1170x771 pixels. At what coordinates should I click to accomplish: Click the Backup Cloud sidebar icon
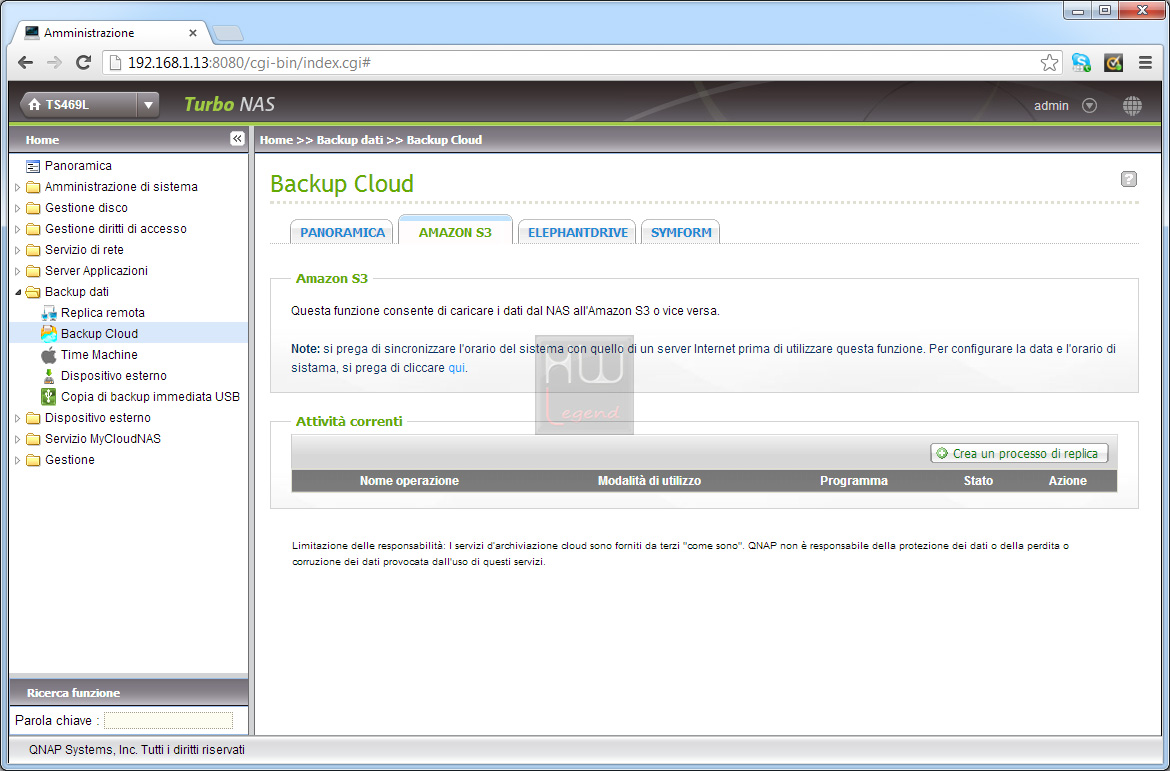coord(49,334)
